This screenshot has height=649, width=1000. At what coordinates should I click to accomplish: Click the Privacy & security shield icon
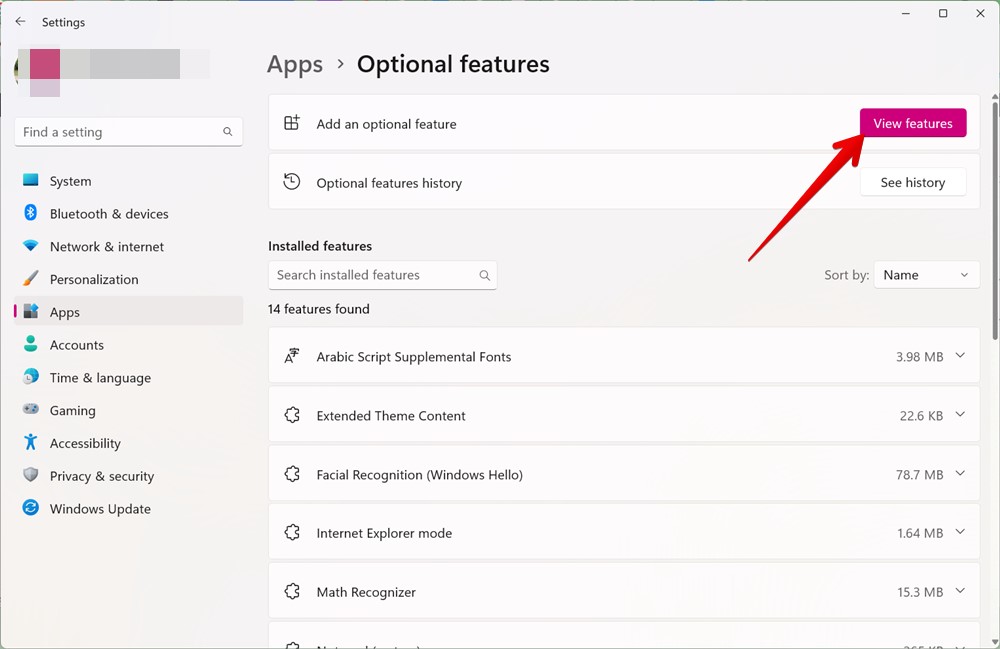click(31, 476)
